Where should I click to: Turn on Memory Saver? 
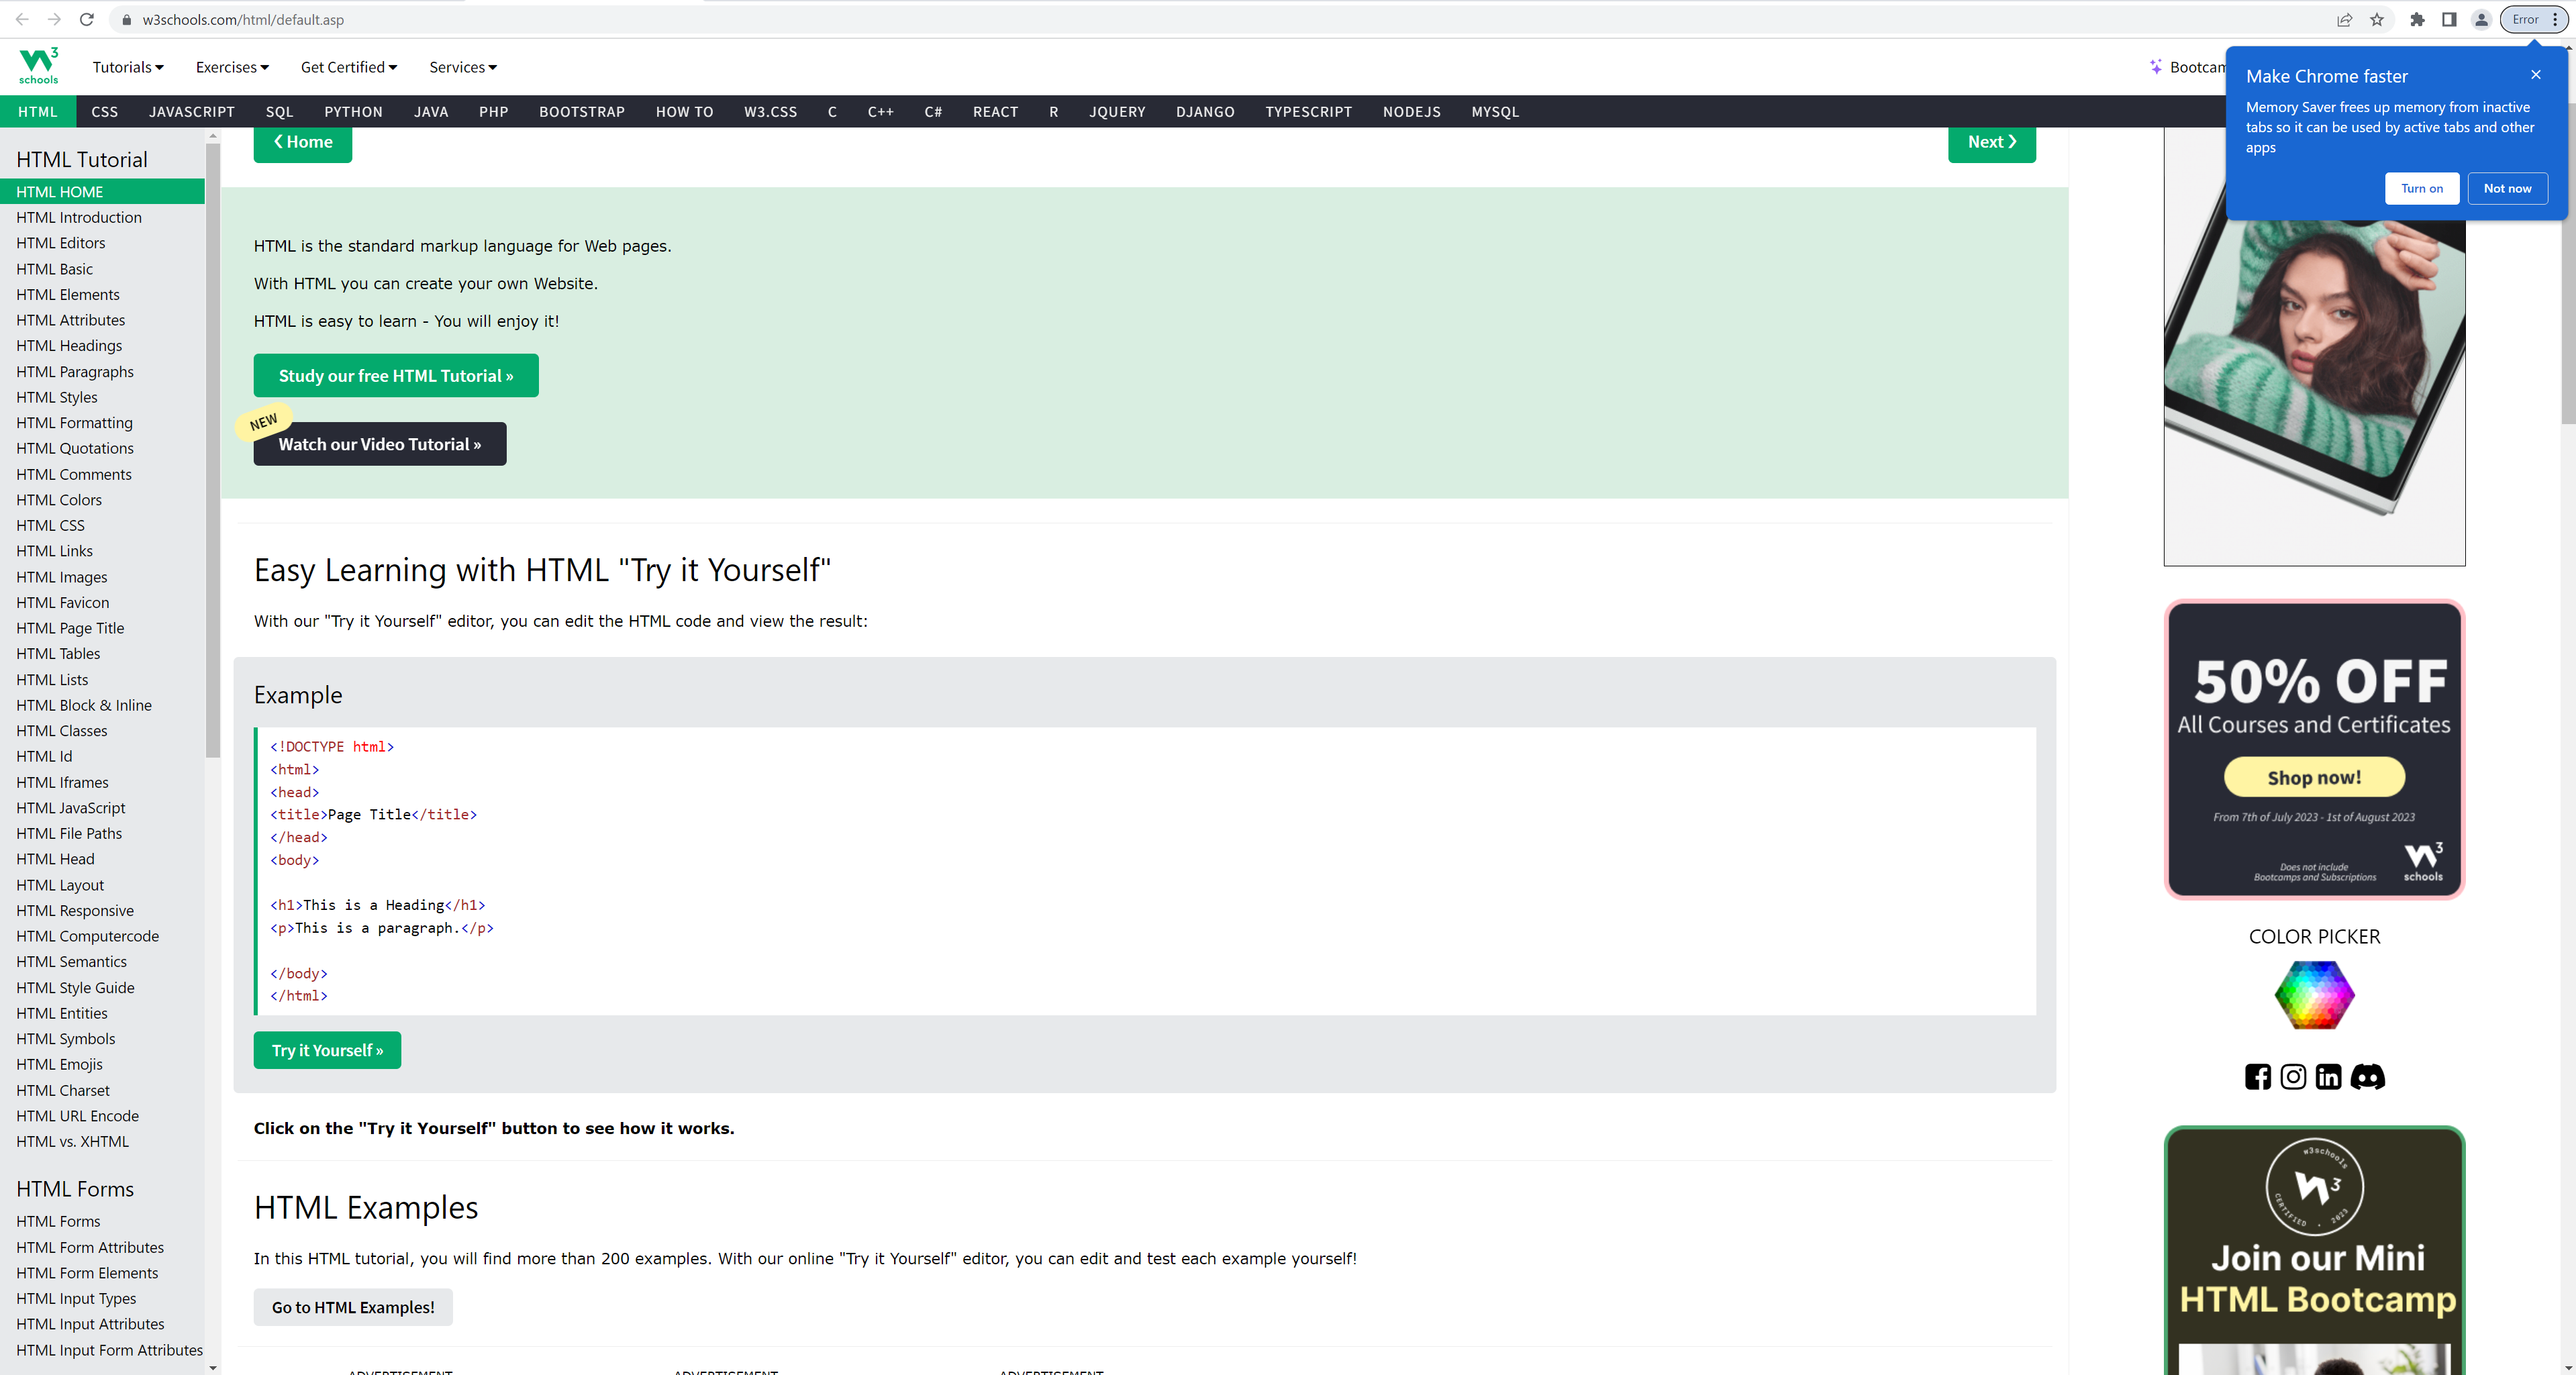[x=2421, y=188]
